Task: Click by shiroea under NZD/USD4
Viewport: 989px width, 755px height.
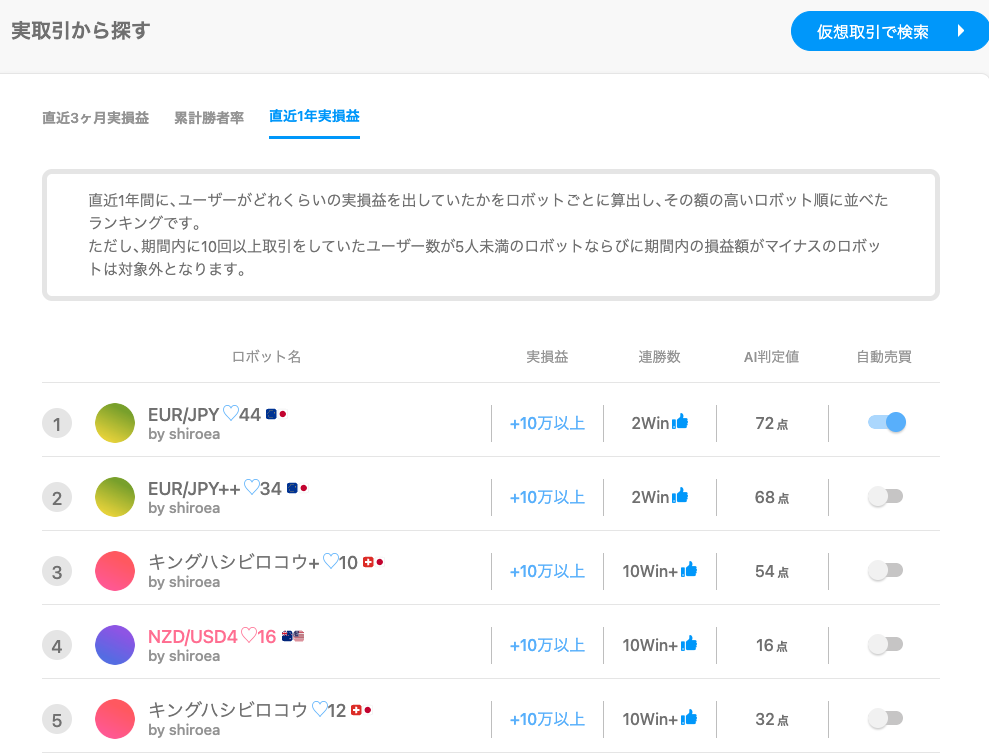Action: 184,656
